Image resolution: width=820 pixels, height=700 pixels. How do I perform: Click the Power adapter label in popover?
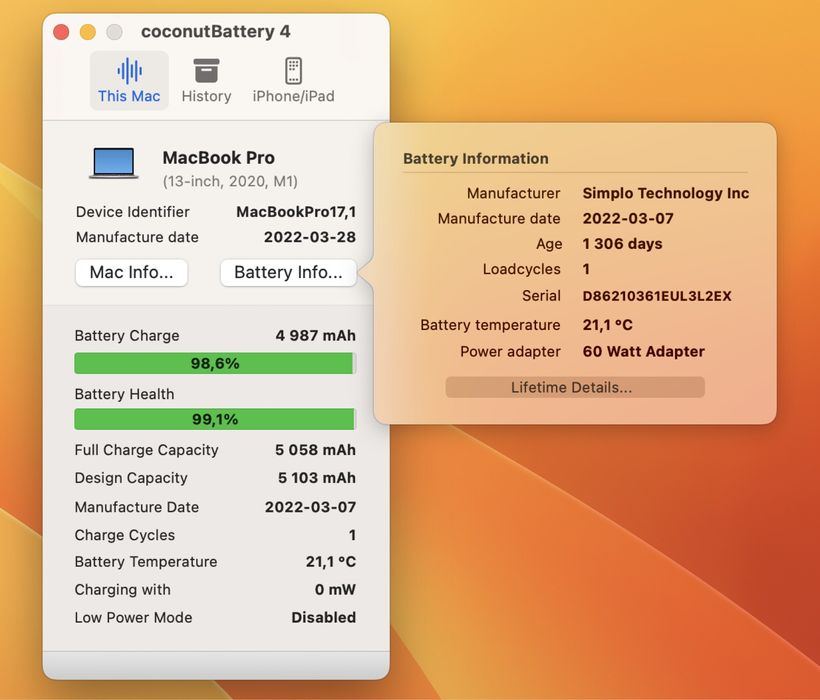pyautogui.click(x=510, y=351)
